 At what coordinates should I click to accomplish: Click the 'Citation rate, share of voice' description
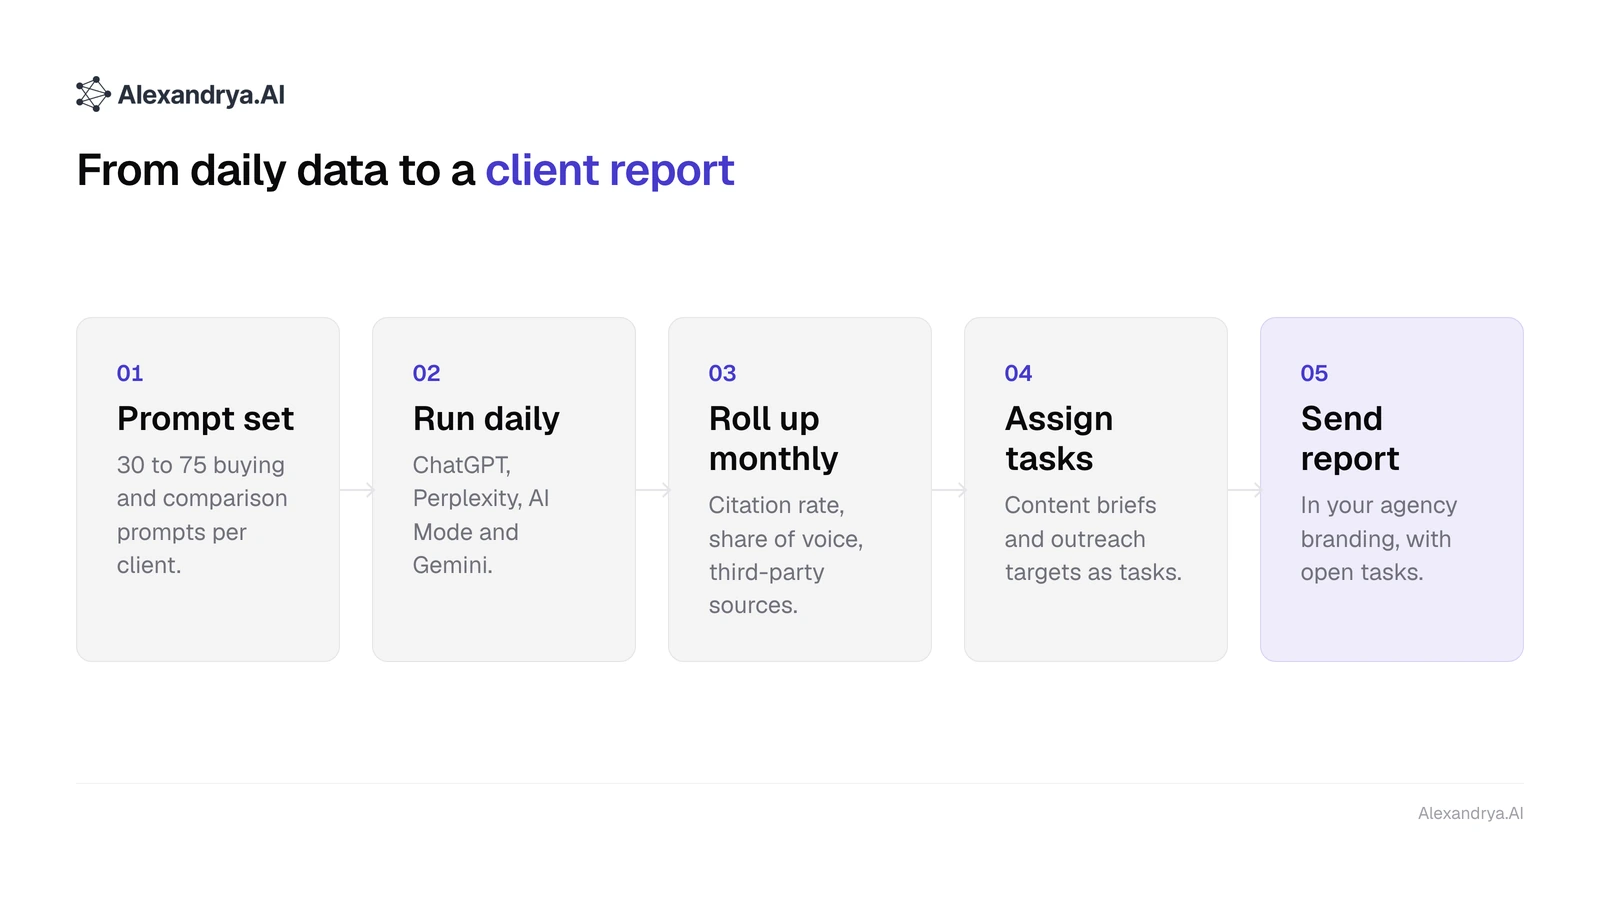coord(786,555)
